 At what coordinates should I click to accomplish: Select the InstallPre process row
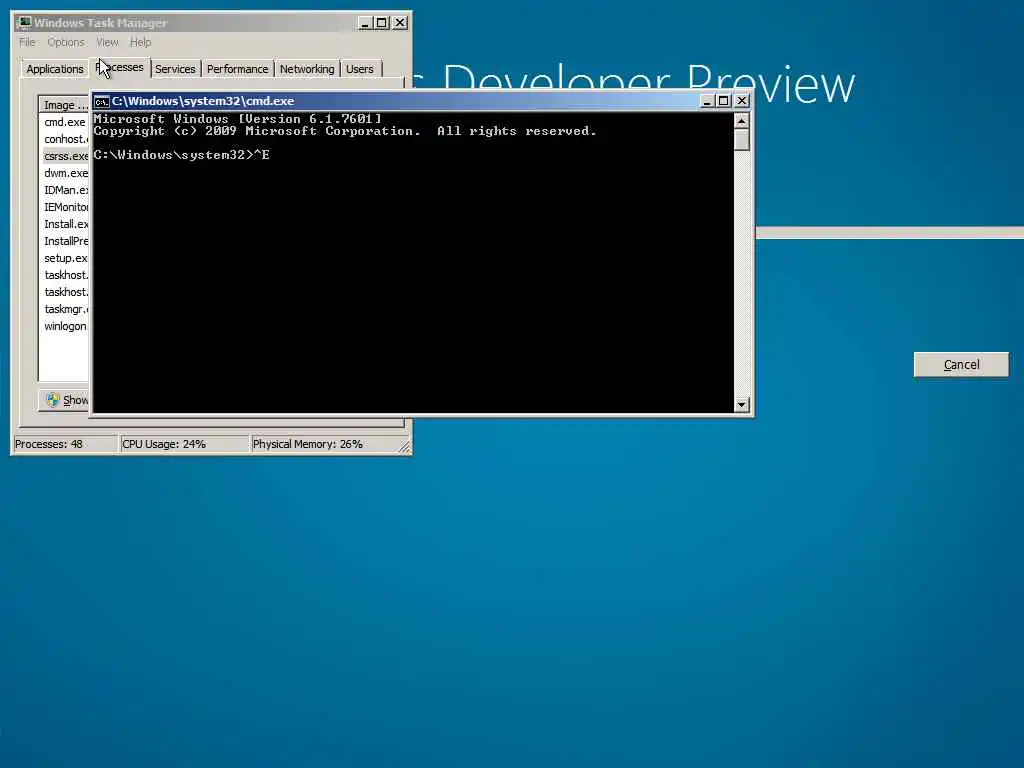pos(65,241)
